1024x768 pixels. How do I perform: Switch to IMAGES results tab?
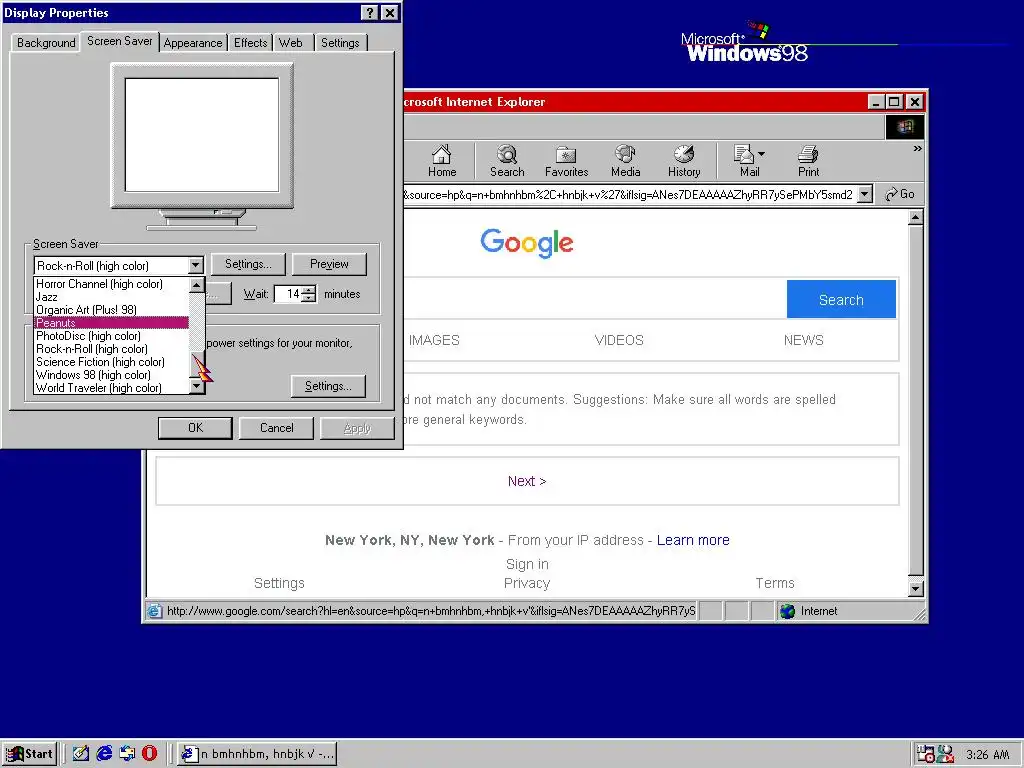434,340
